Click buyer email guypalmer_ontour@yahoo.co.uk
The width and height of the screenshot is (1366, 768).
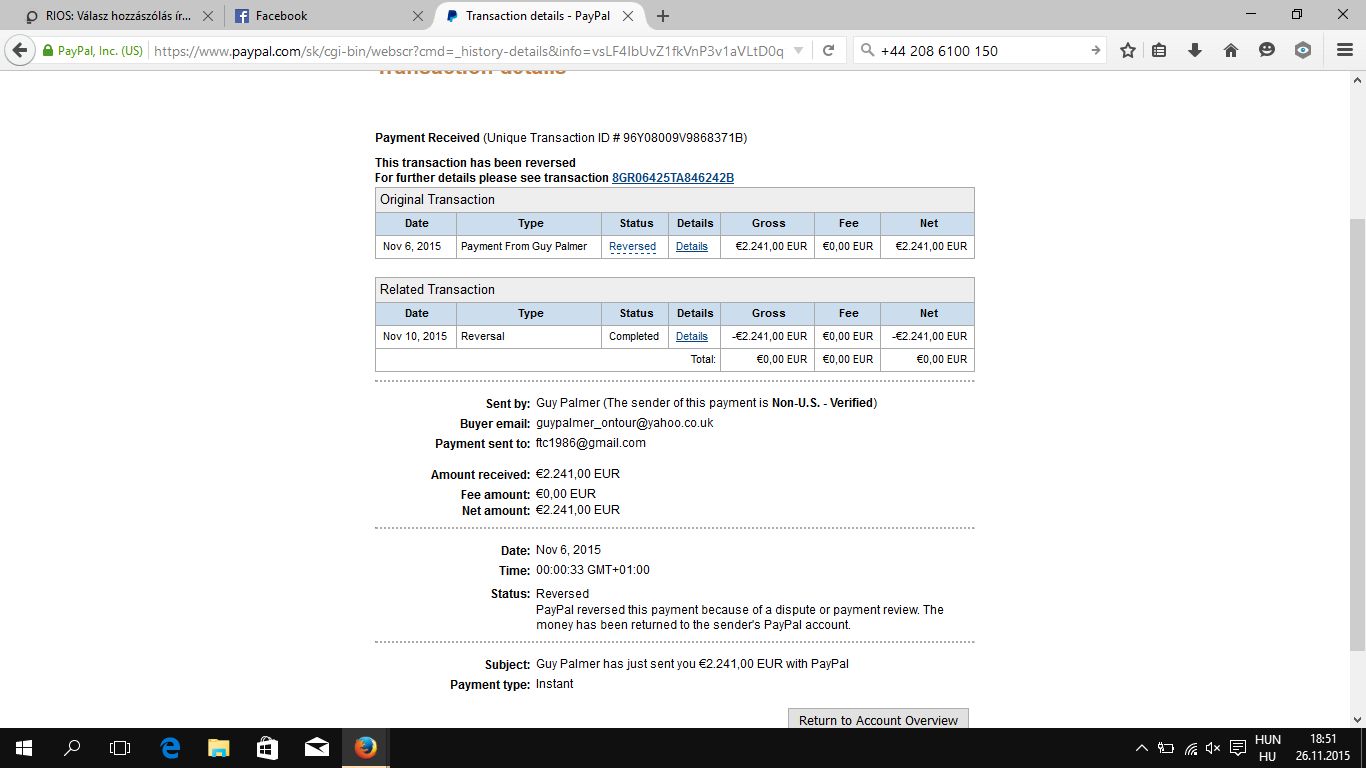pyautogui.click(x=624, y=423)
